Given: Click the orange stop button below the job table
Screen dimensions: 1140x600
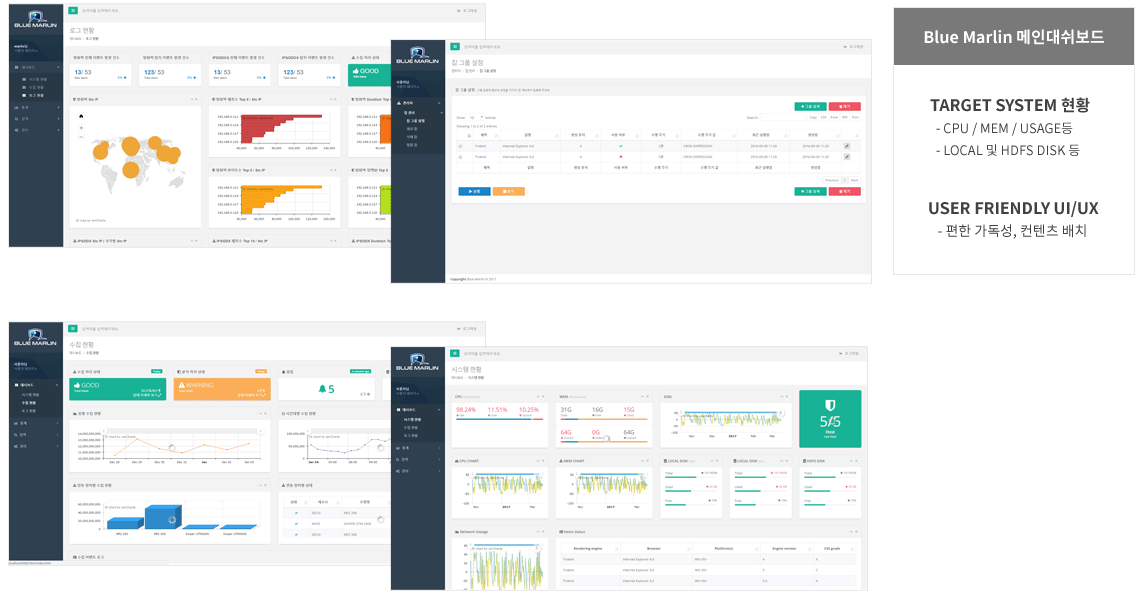Looking at the screenshot, I should pyautogui.click(x=509, y=191).
